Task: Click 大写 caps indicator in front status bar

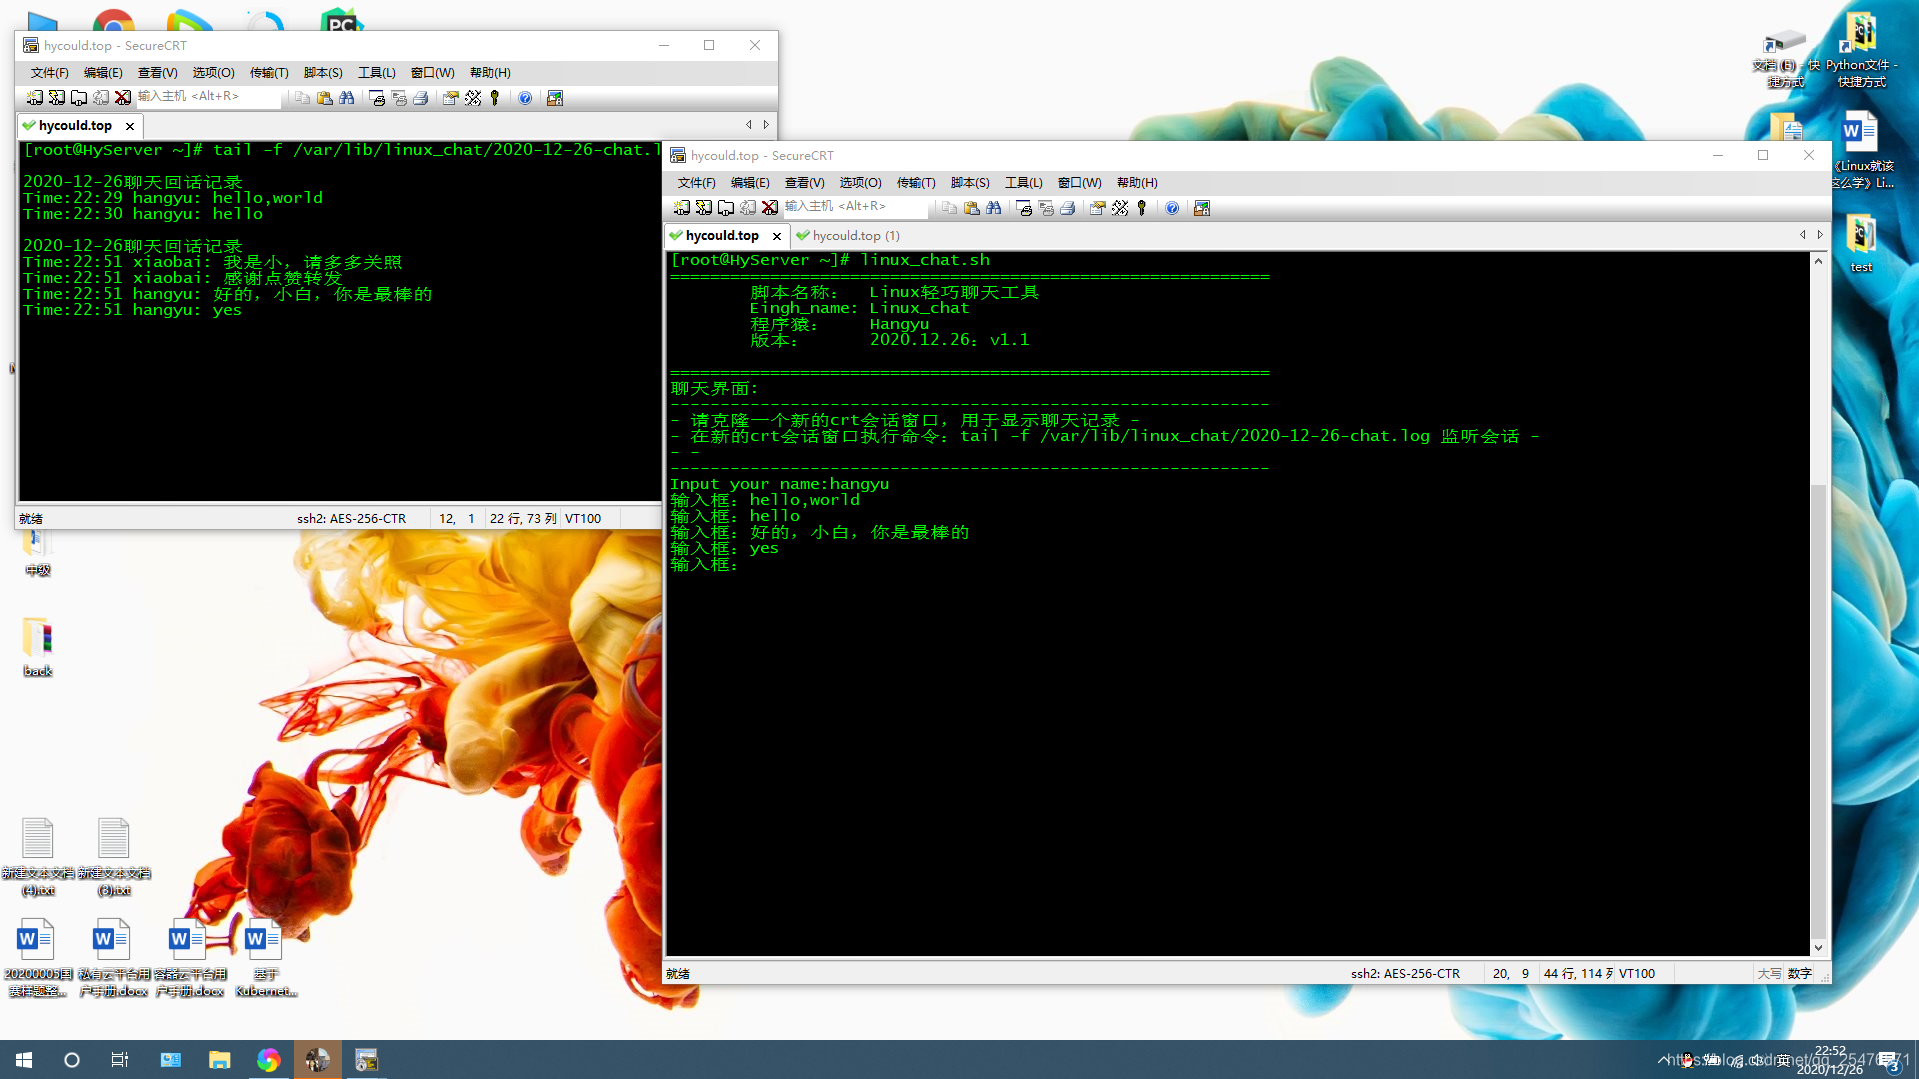Action: point(1769,973)
